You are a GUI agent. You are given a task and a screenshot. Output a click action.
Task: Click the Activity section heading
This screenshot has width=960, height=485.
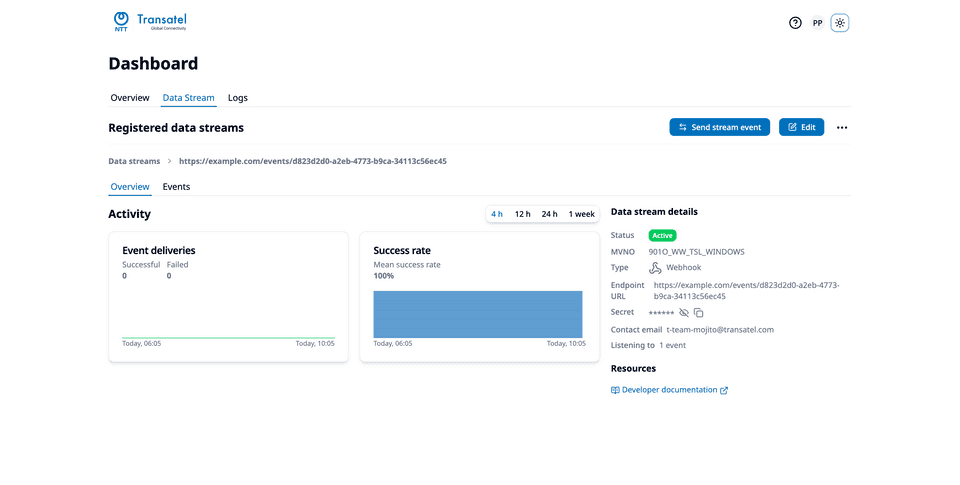129,214
